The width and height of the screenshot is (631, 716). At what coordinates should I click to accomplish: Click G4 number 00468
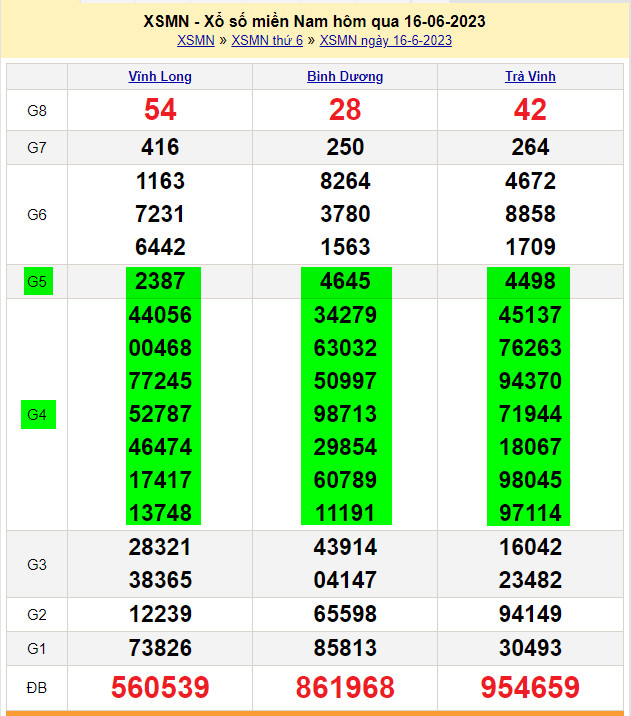160,348
